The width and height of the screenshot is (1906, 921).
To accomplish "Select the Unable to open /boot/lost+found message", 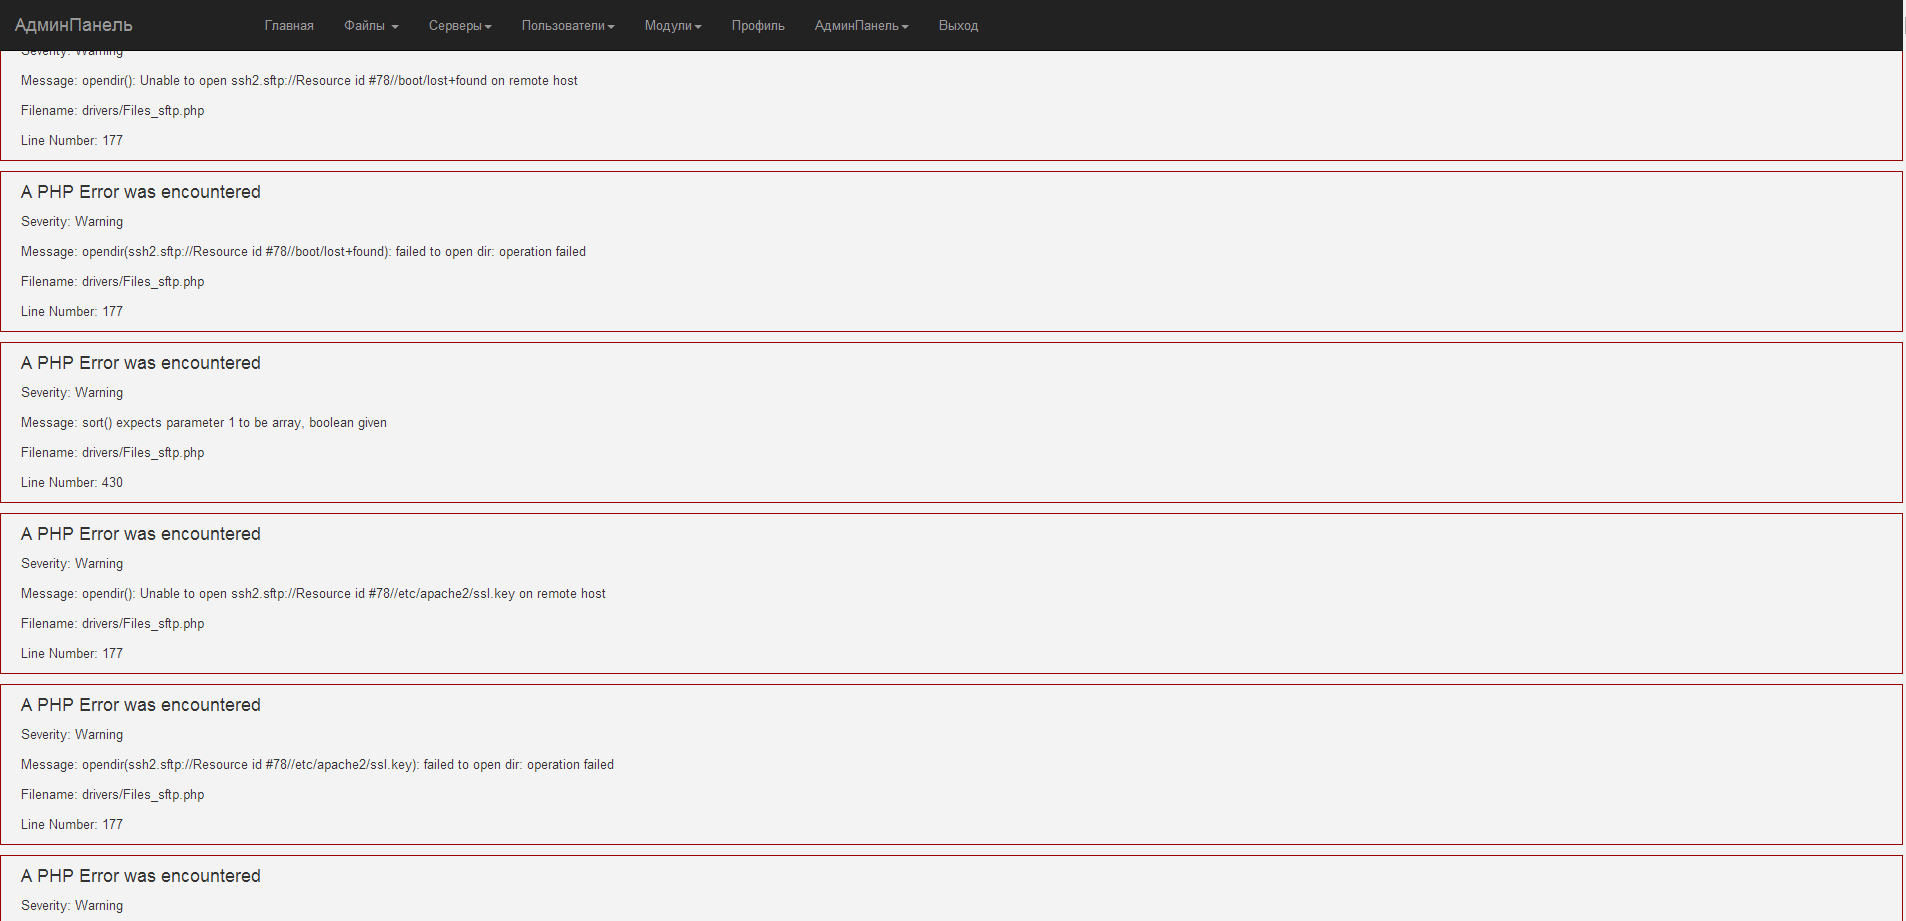I will 299,81.
